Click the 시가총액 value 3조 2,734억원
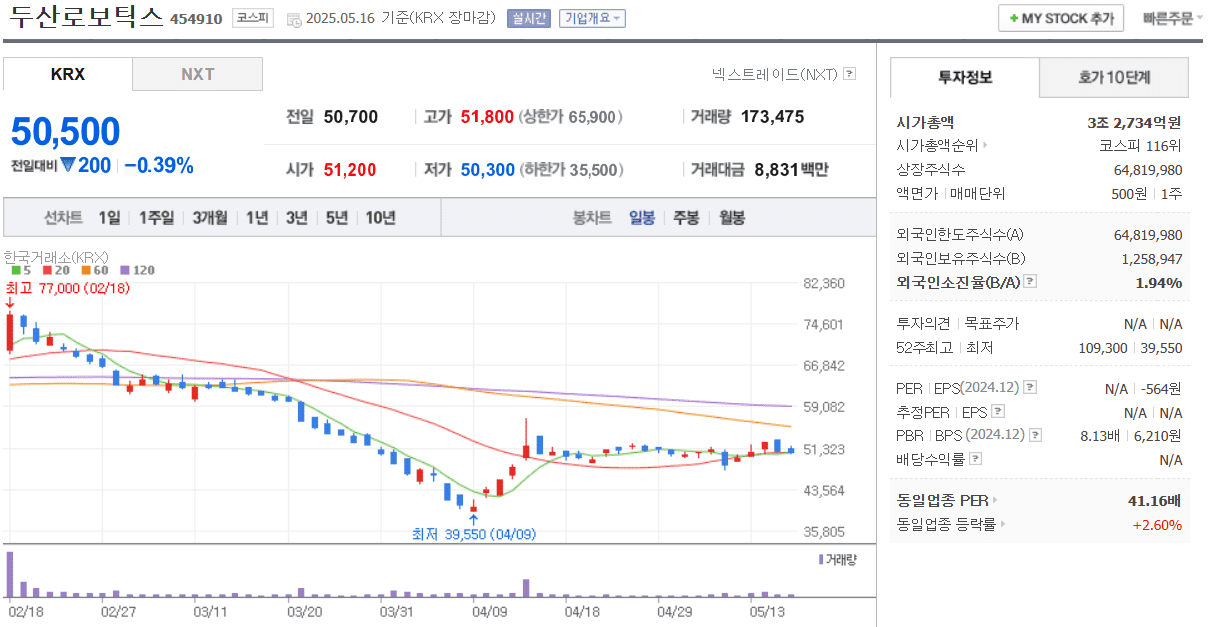Image resolution: width=1210 pixels, height=627 pixels. pyautogui.click(x=1134, y=122)
